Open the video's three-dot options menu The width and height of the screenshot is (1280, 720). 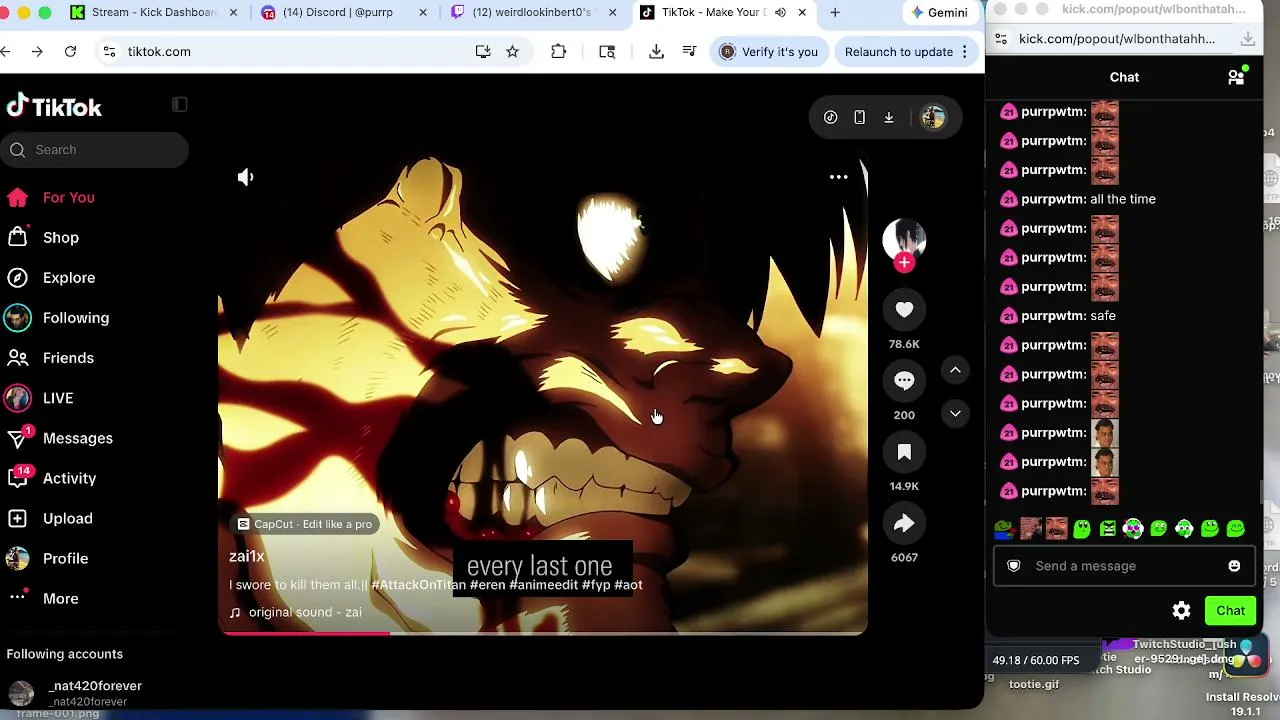(x=839, y=177)
